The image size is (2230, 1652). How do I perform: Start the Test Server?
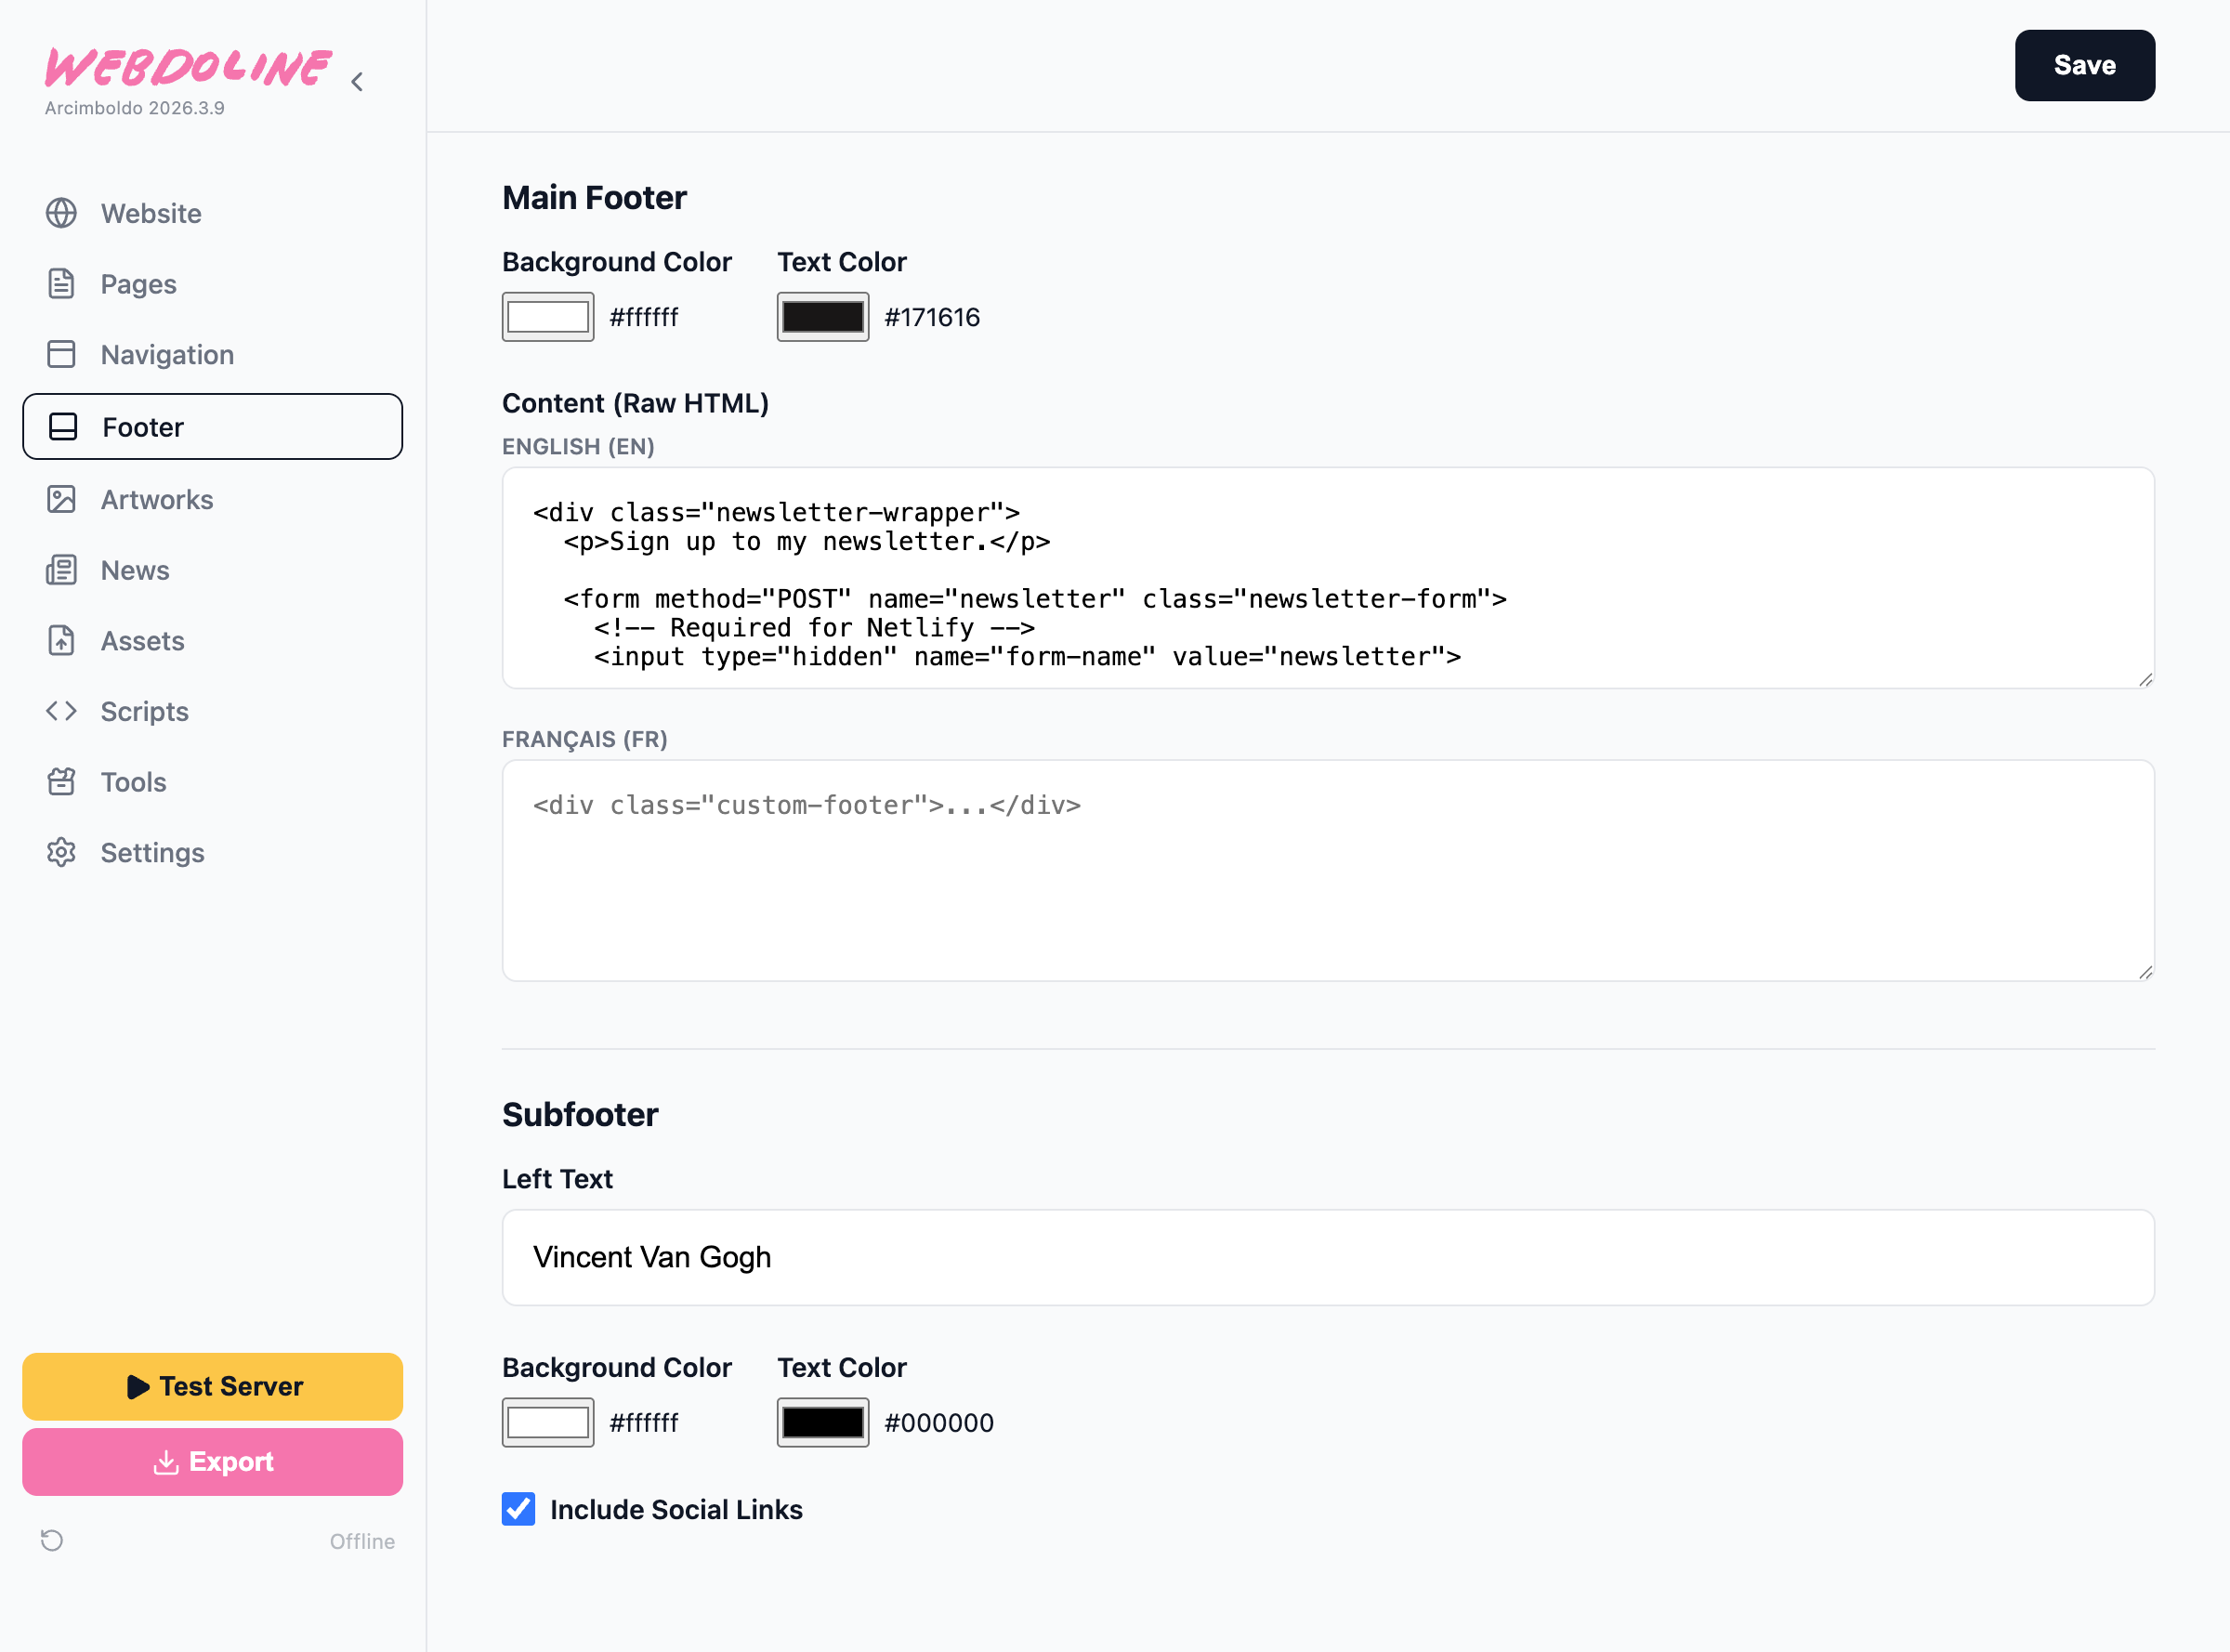212,1386
